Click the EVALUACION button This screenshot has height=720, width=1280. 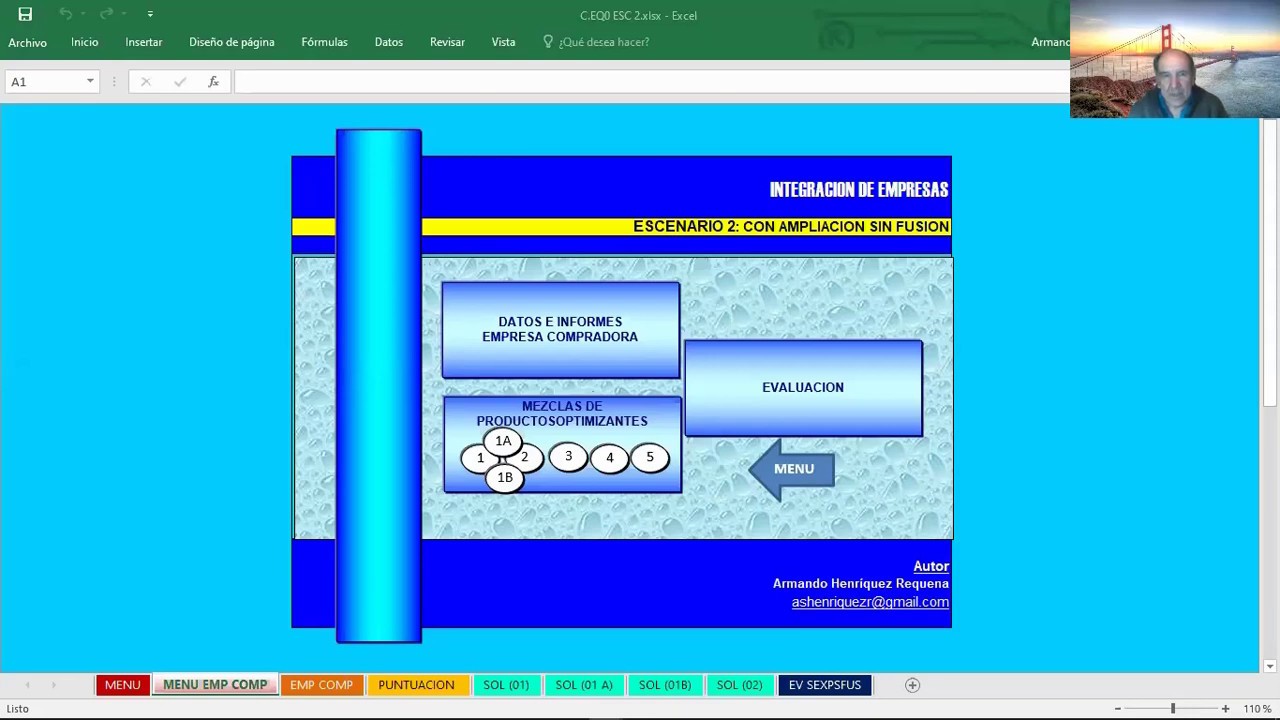point(803,388)
